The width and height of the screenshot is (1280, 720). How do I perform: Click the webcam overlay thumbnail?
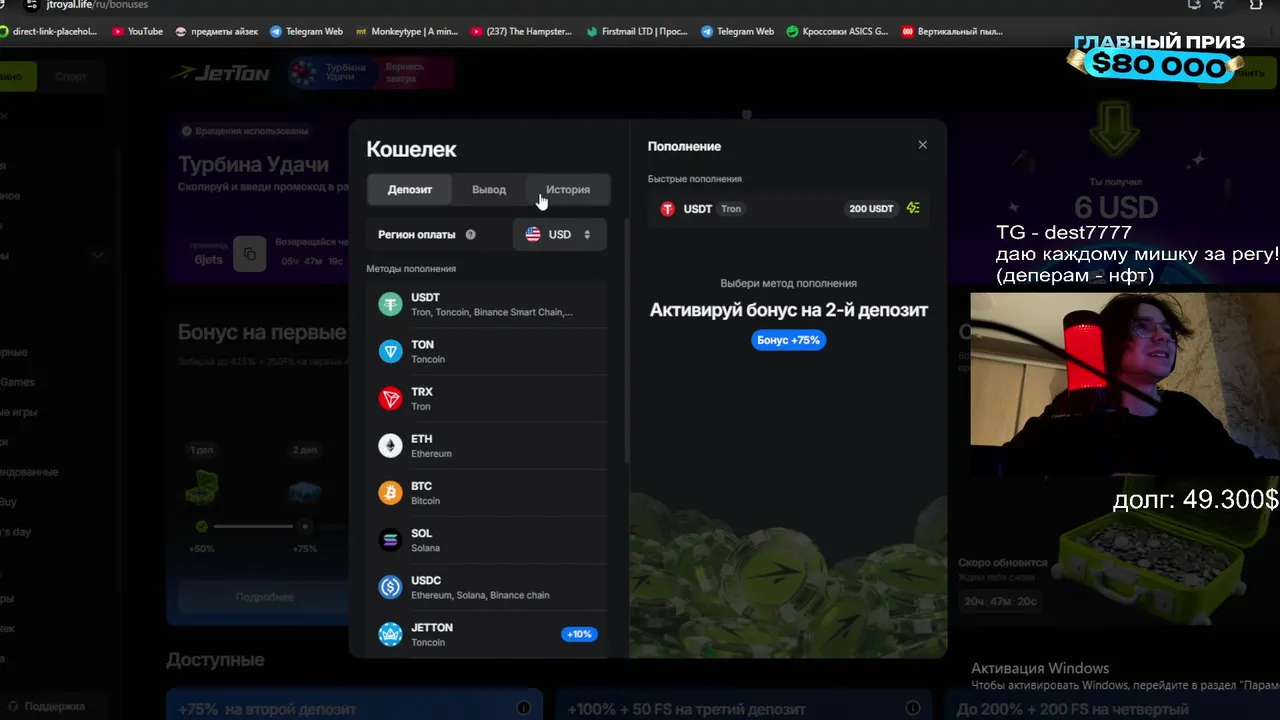click(1125, 383)
